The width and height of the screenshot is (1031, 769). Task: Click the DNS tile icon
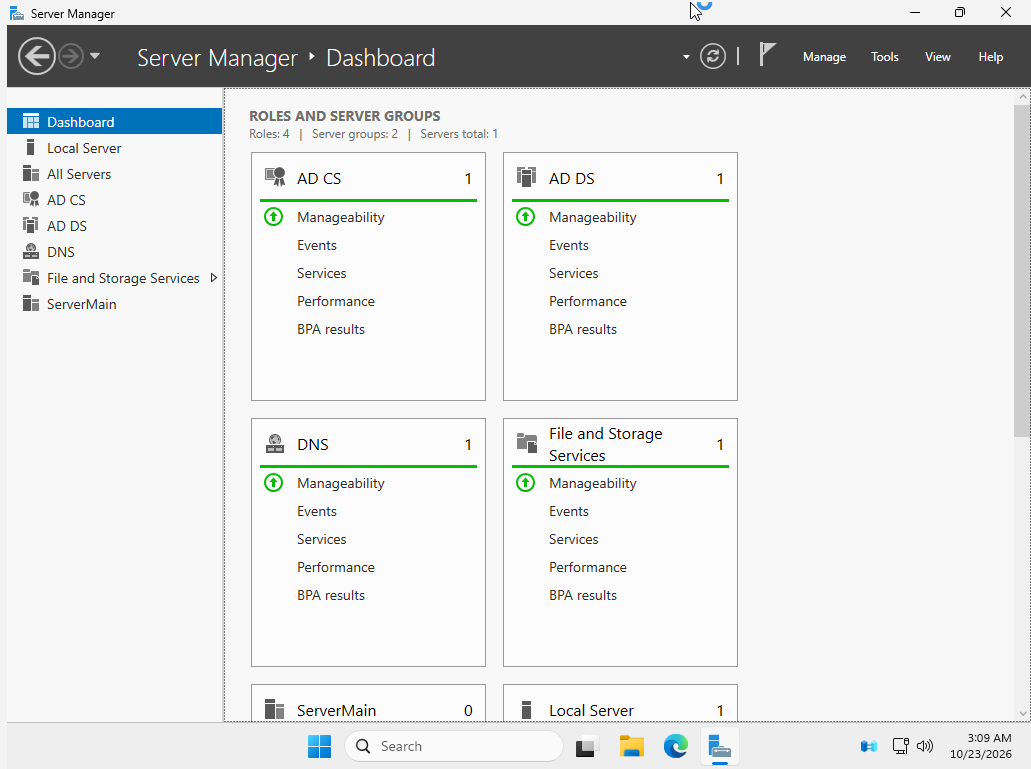coord(275,444)
